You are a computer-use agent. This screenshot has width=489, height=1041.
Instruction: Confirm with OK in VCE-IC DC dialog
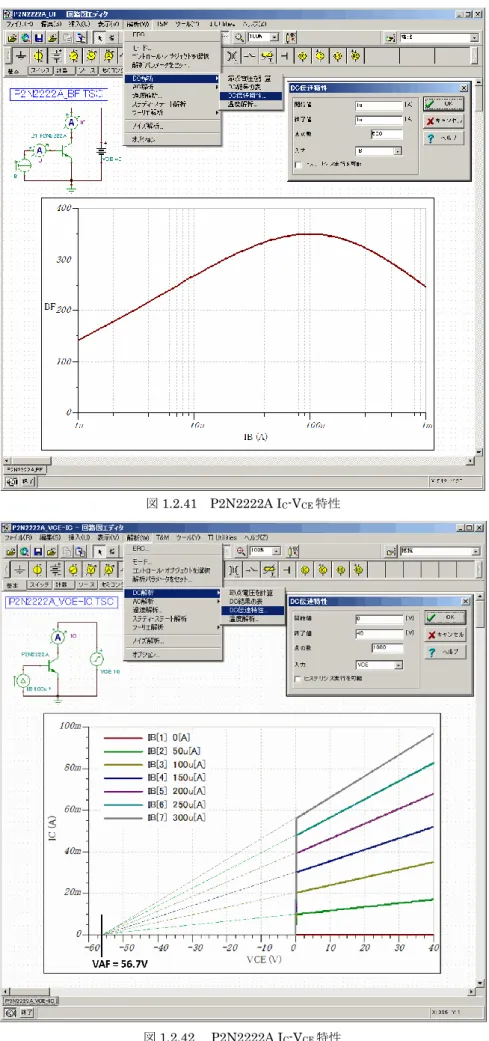(445, 617)
